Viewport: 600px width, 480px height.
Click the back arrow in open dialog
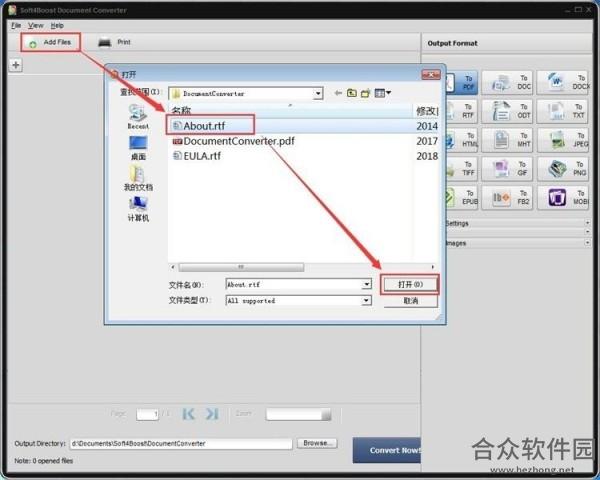coord(338,93)
